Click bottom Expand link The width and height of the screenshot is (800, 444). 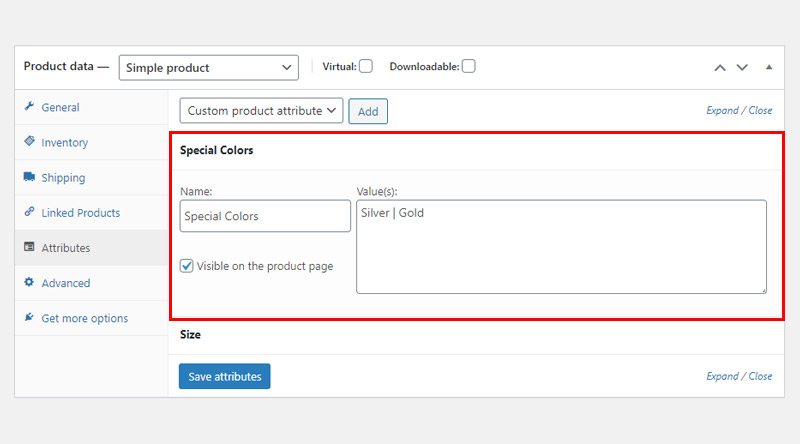[x=722, y=376]
